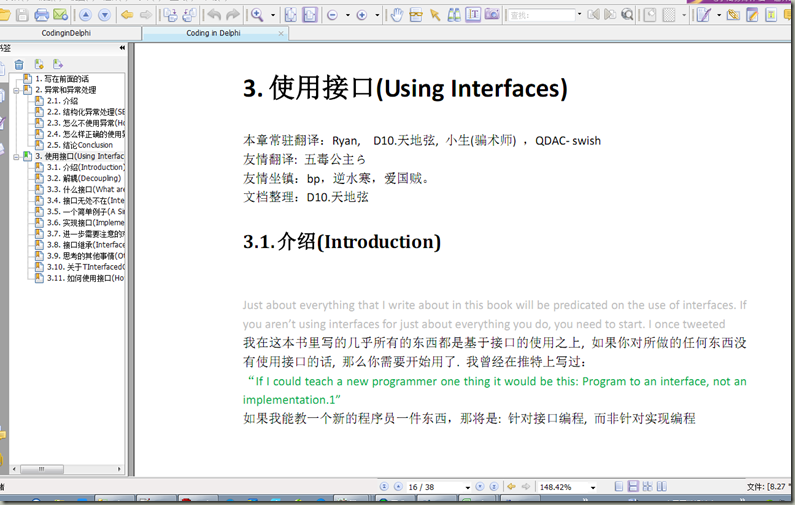Screen dimensions: 795x505
Task: Open the zoom in dropdown arrow
Action: point(377,16)
